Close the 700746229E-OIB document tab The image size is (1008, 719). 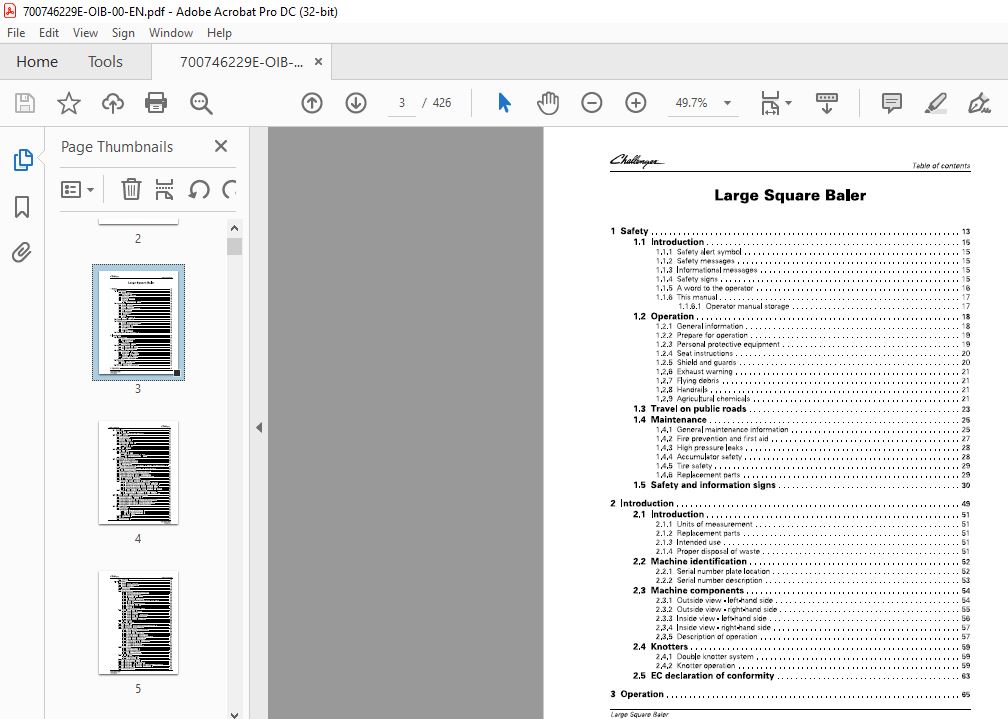[318, 62]
